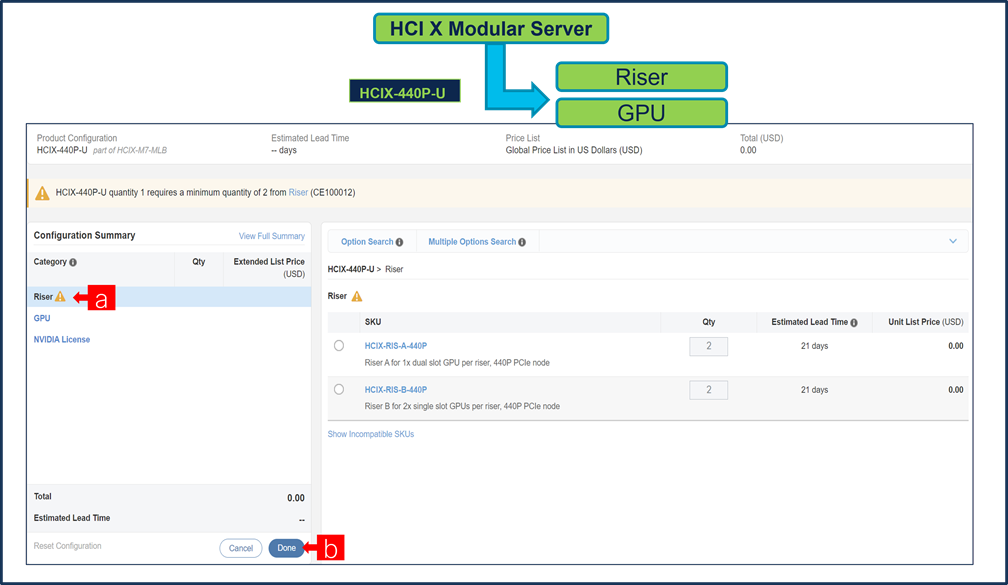The width and height of the screenshot is (1008, 585).
Task: Click Reset Configuration
Action: tap(68, 546)
